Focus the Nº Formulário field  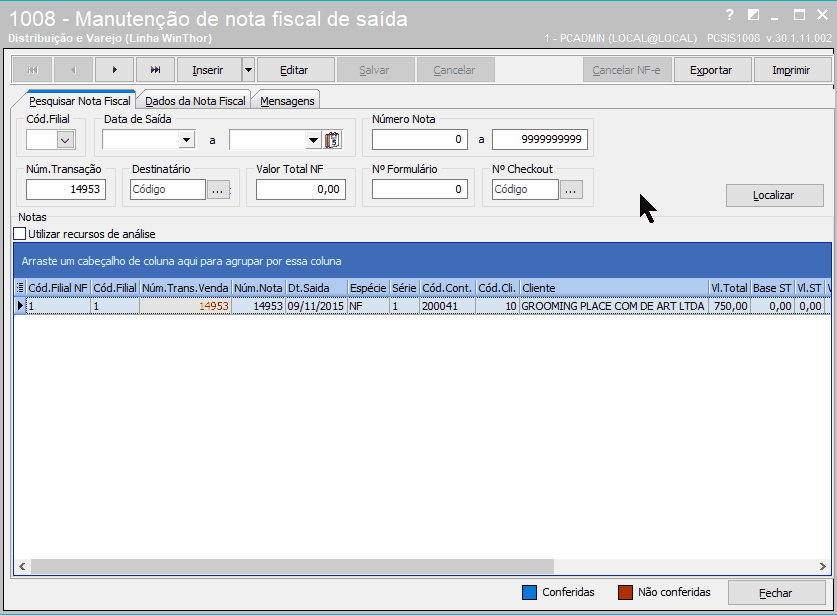420,190
